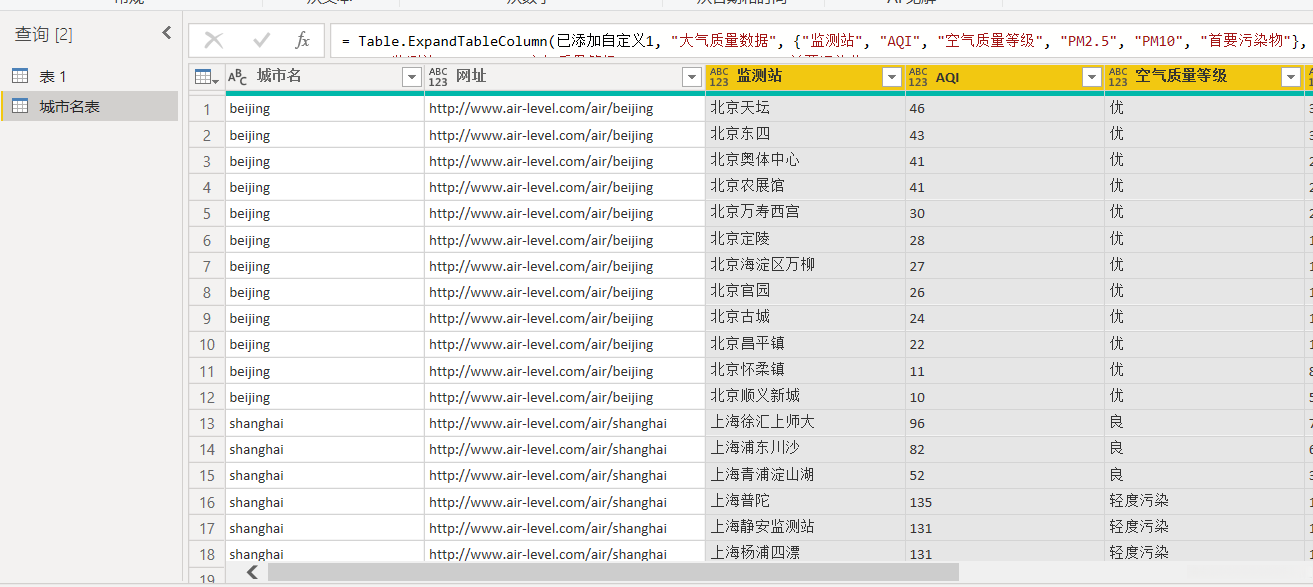Cancel the formula edit with X icon
Viewport: 1313px width, 587px height.
(x=213, y=40)
